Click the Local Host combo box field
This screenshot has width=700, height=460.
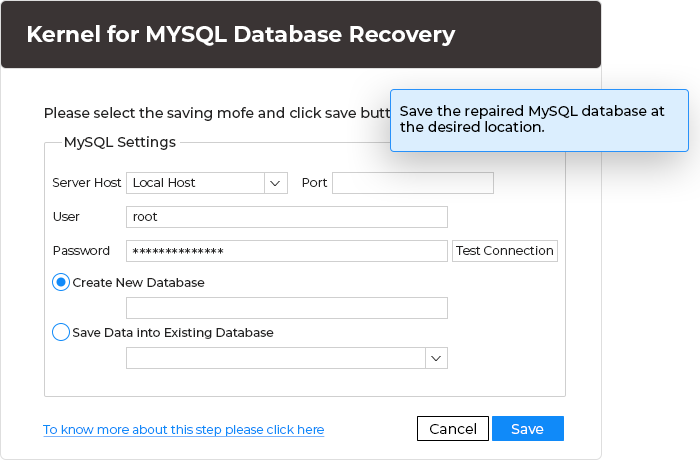pyautogui.click(x=195, y=183)
